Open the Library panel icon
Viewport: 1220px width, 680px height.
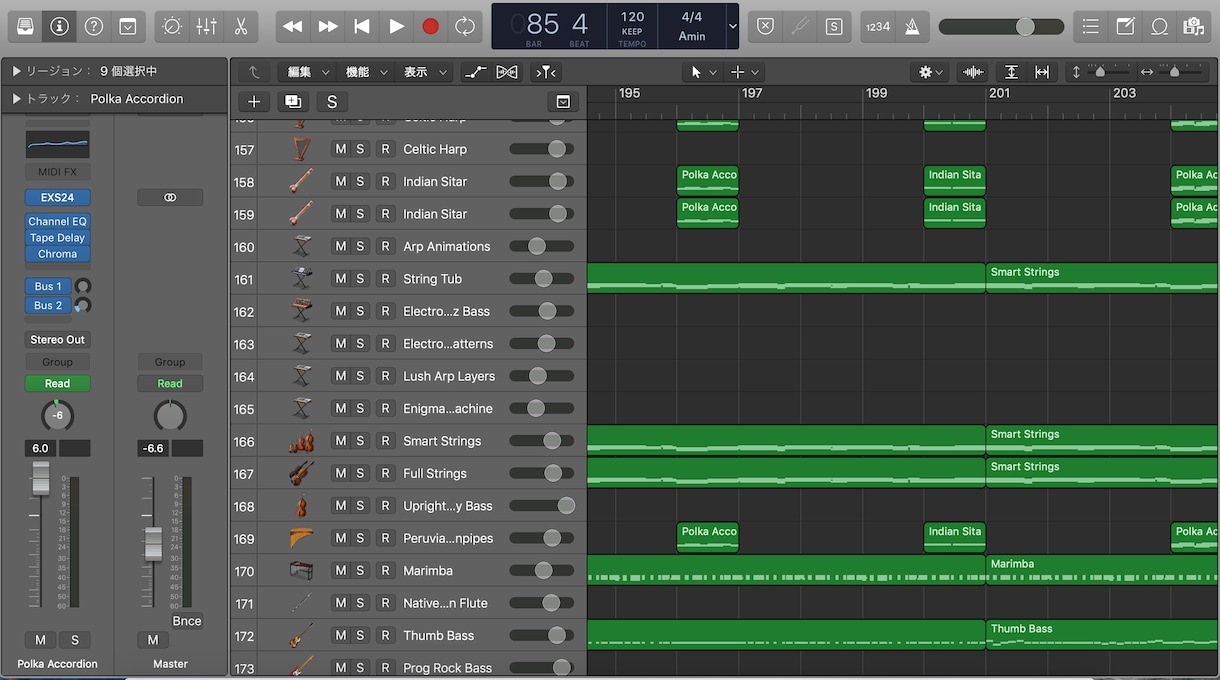point(25,27)
